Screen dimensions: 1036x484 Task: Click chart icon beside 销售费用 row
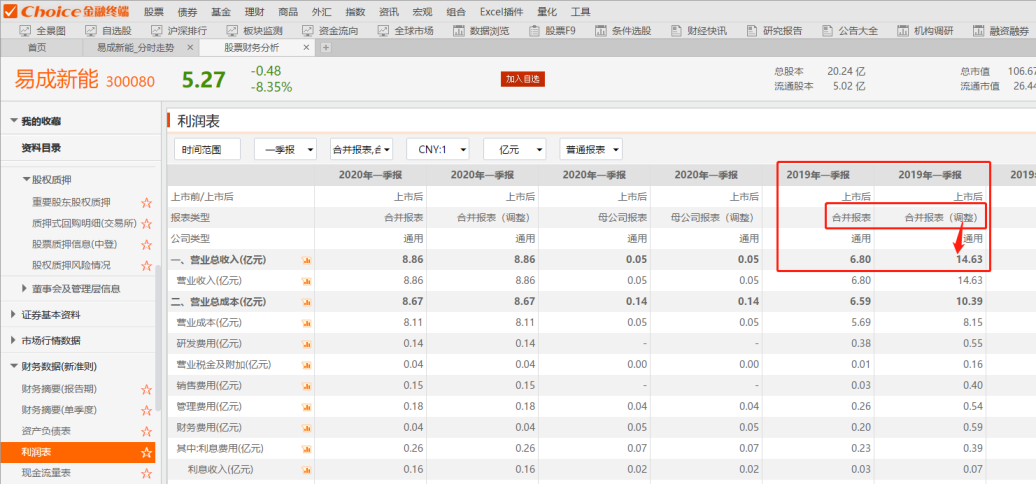pyautogui.click(x=306, y=386)
